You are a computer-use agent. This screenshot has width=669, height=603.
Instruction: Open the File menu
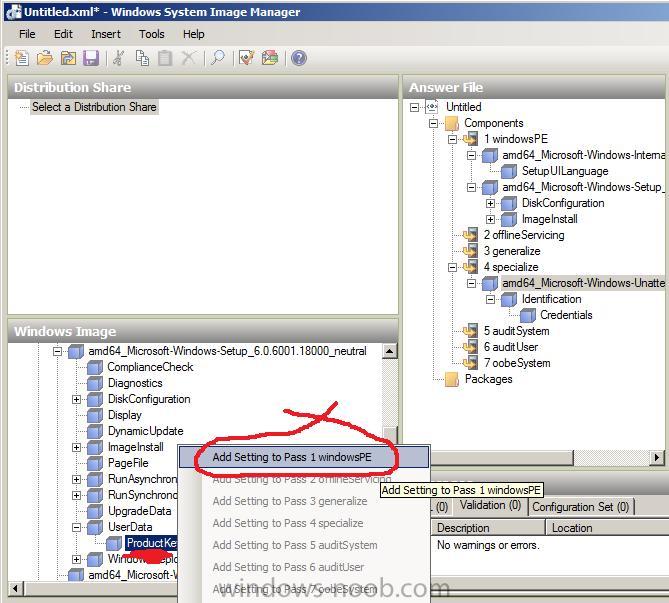[x=27, y=34]
